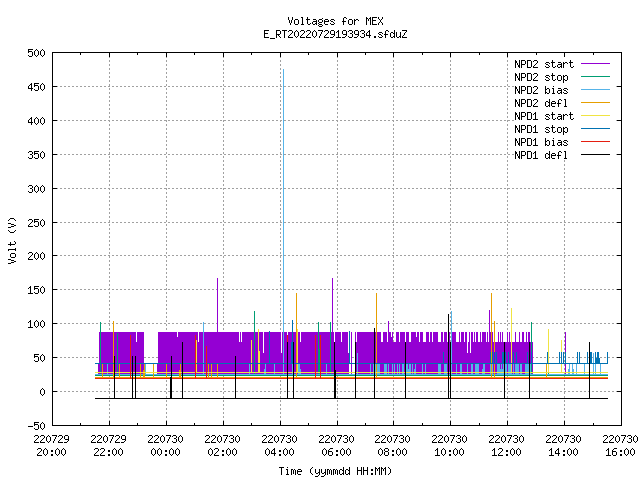This screenshot has height=480, width=640.
Task: Click the filename E_RT20220729193934.sfduZ subtitle
Action: pos(335,34)
